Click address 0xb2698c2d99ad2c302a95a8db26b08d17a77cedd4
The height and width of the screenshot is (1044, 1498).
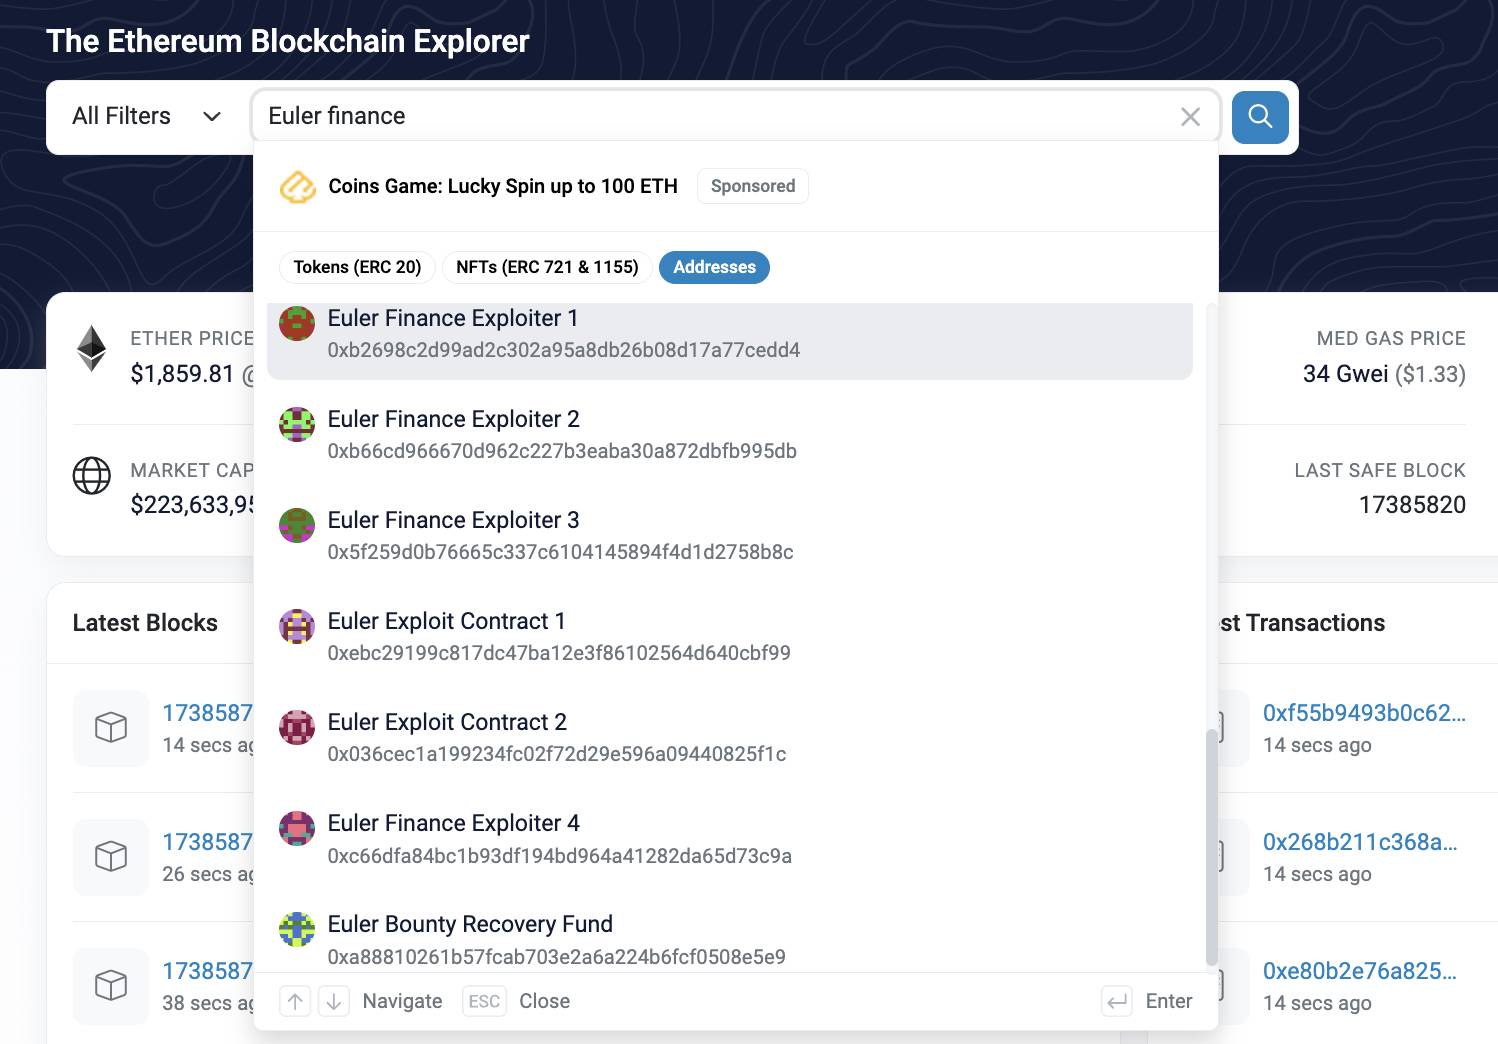pyautogui.click(x=564, y=350)
